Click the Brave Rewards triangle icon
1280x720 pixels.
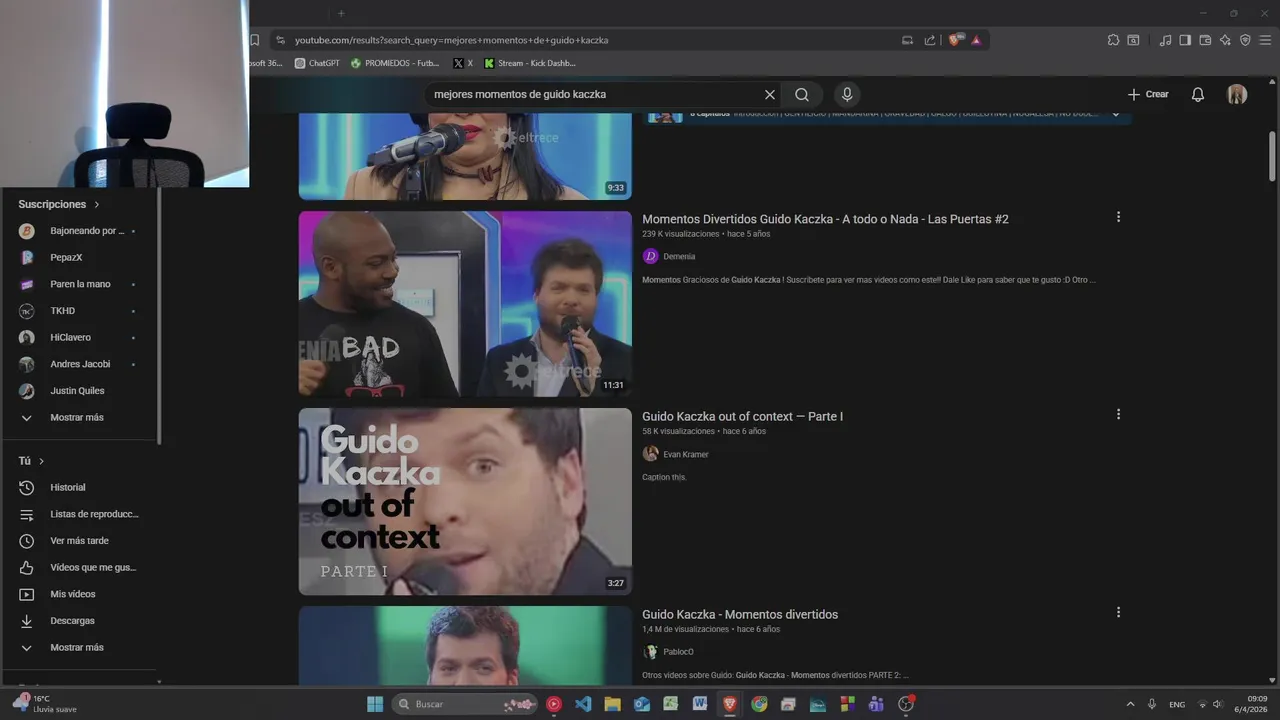pos(976,40)
